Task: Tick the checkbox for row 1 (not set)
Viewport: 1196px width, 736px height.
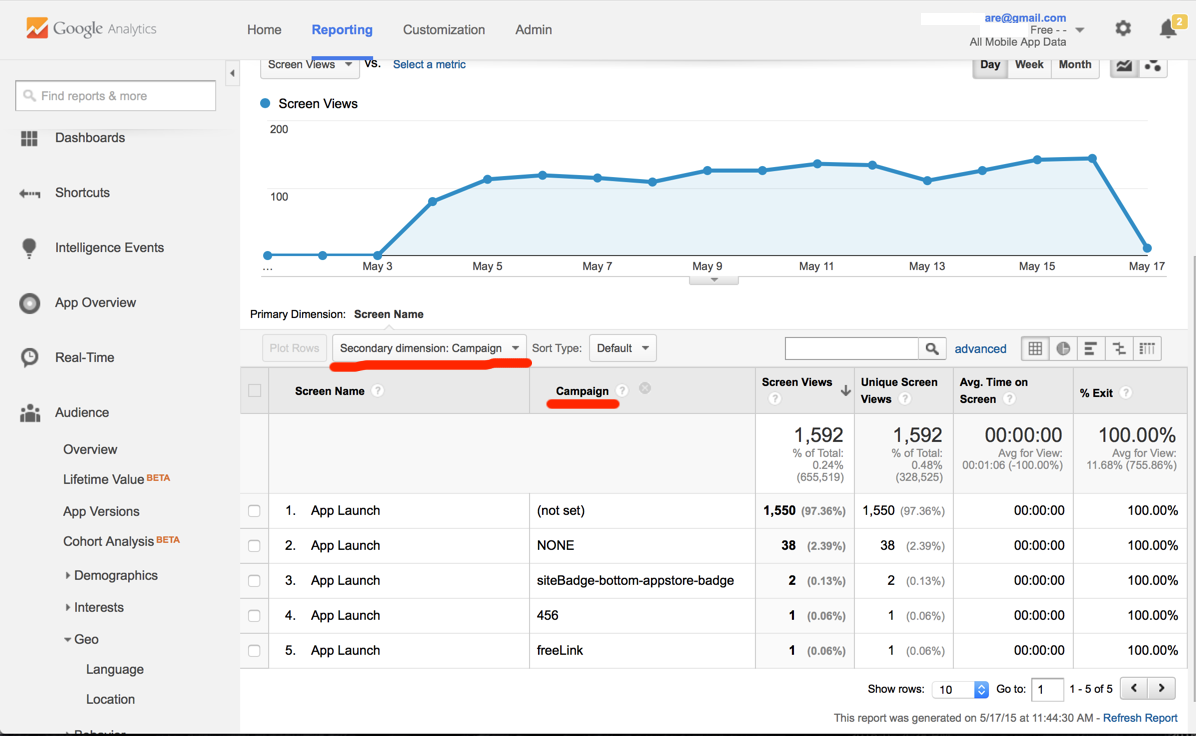Action: 255,511
